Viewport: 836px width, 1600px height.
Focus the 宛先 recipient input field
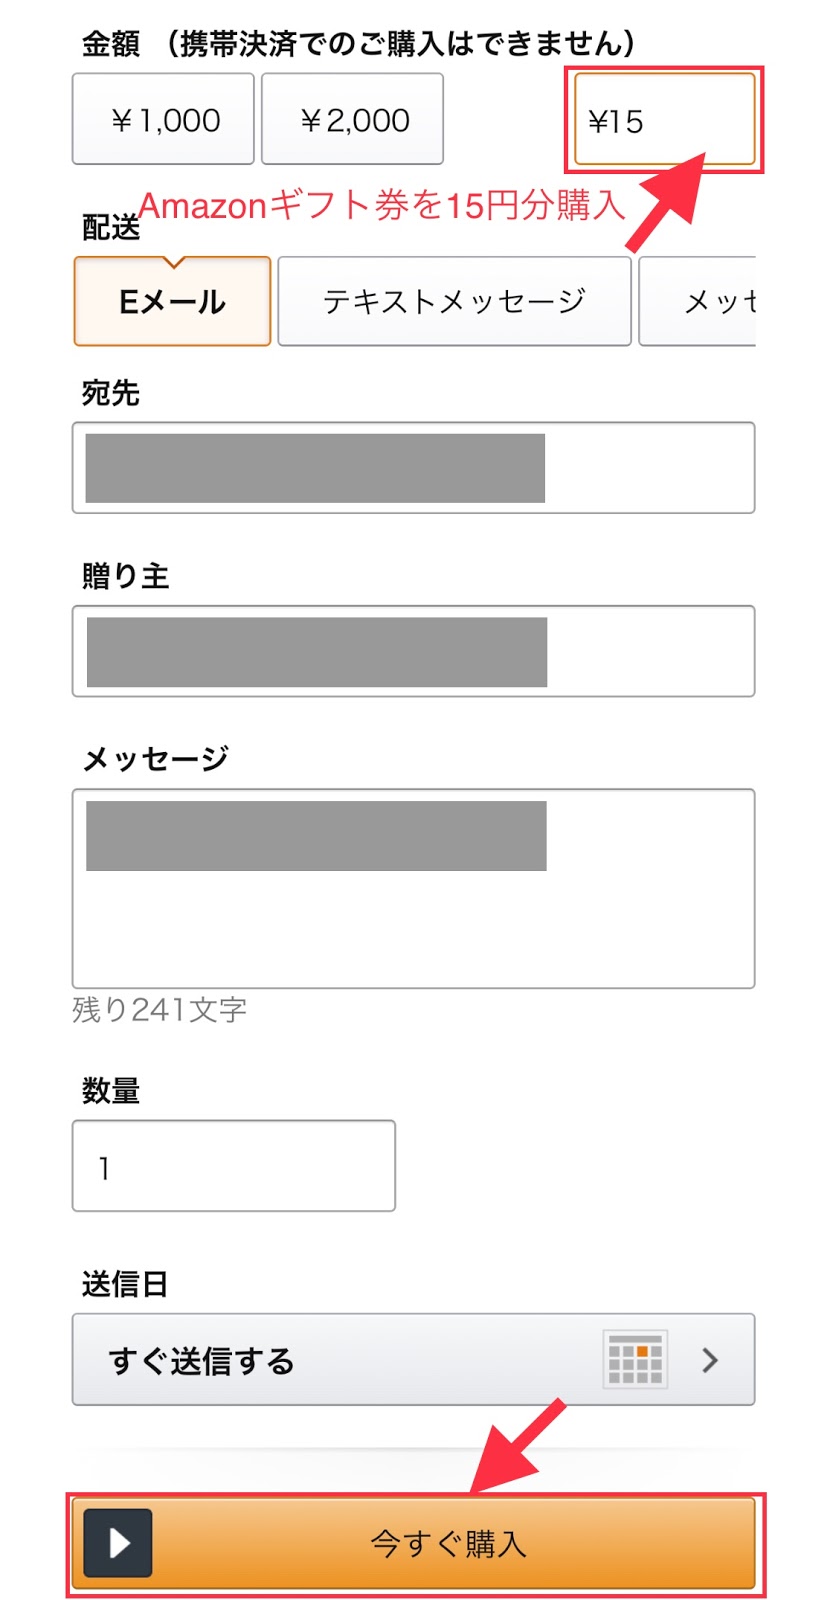pos(413,468)
